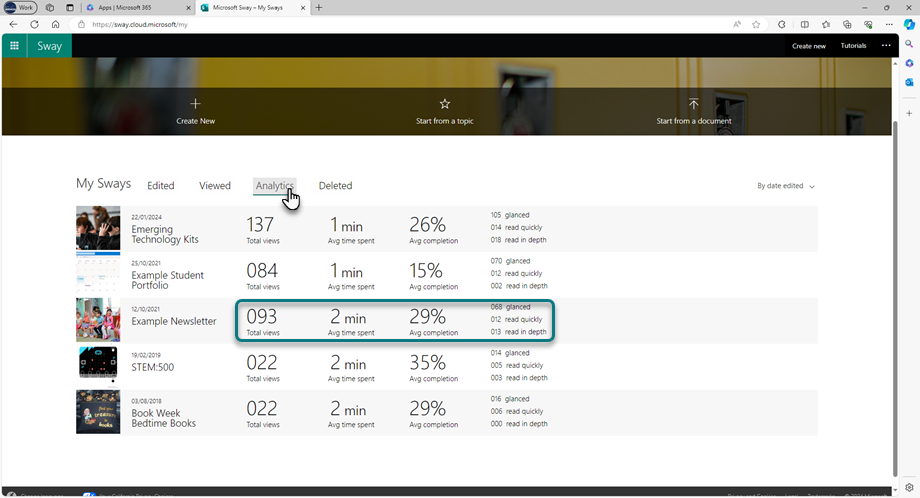Click the Sway logo in the header
The height and width of the screenshot is (498, 920).
coord(49,46)
